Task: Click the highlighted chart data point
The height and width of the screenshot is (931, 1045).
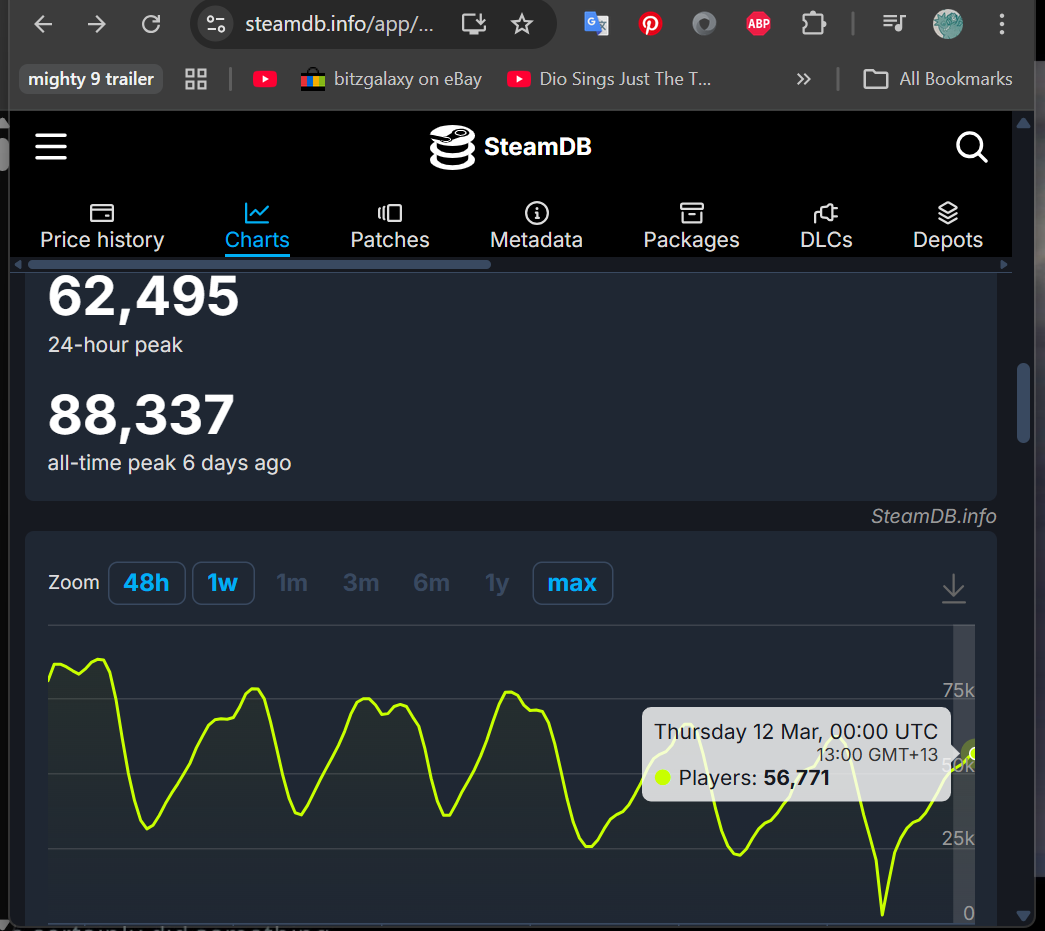Action: coord(972,753)
